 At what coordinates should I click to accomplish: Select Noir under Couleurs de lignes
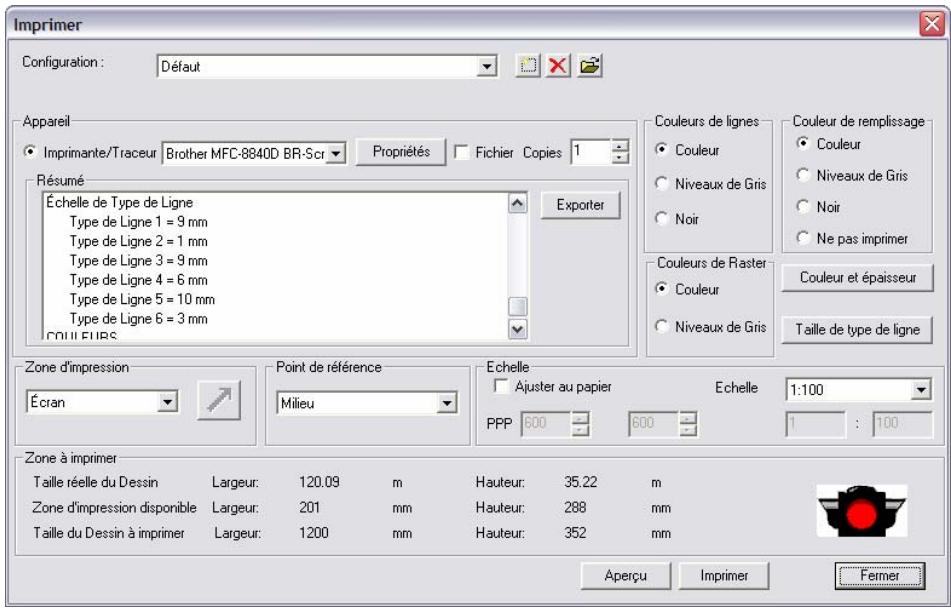[x=662, y=218]
